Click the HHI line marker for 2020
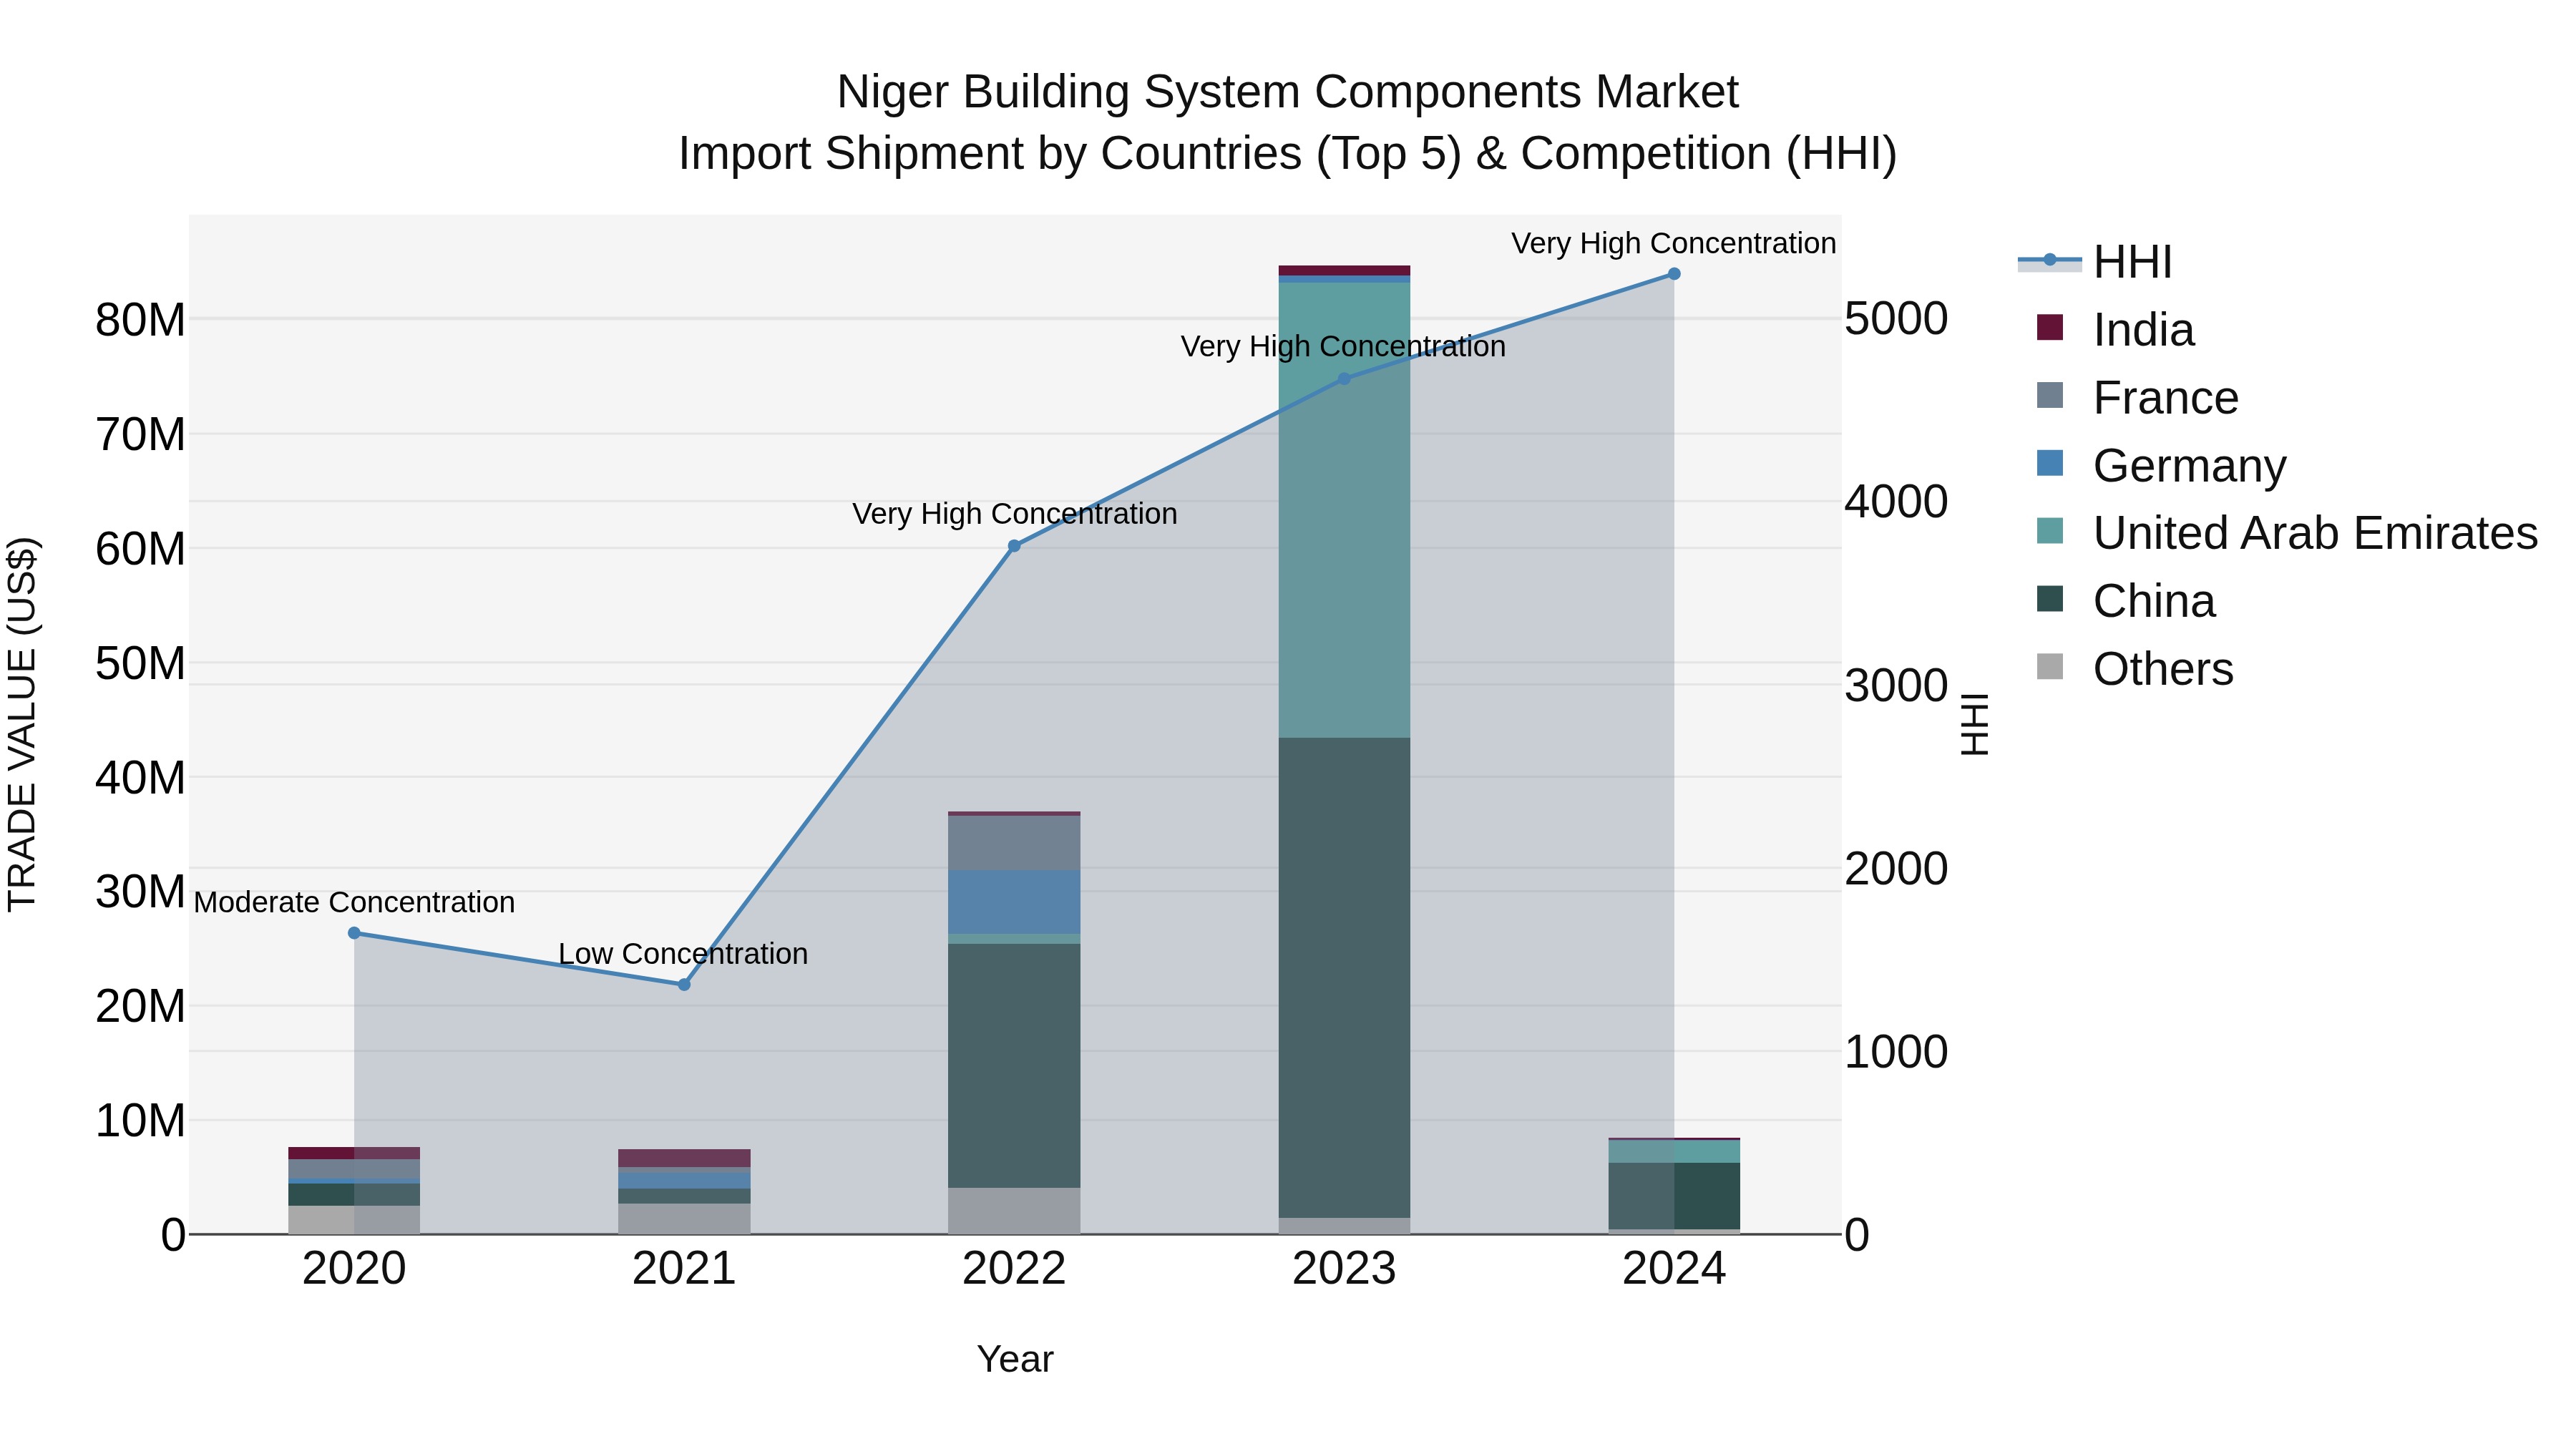2576x1449 pixels. point(354,933)
